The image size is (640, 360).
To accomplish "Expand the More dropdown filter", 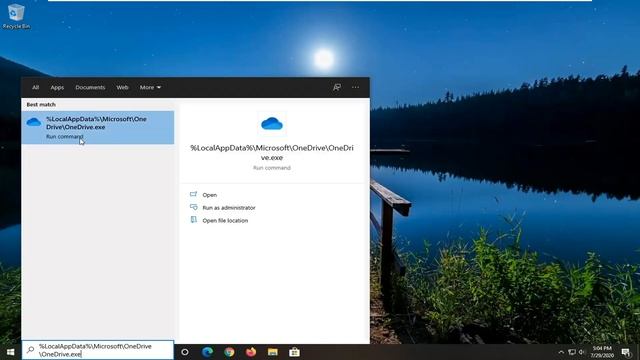I will 150,87.
